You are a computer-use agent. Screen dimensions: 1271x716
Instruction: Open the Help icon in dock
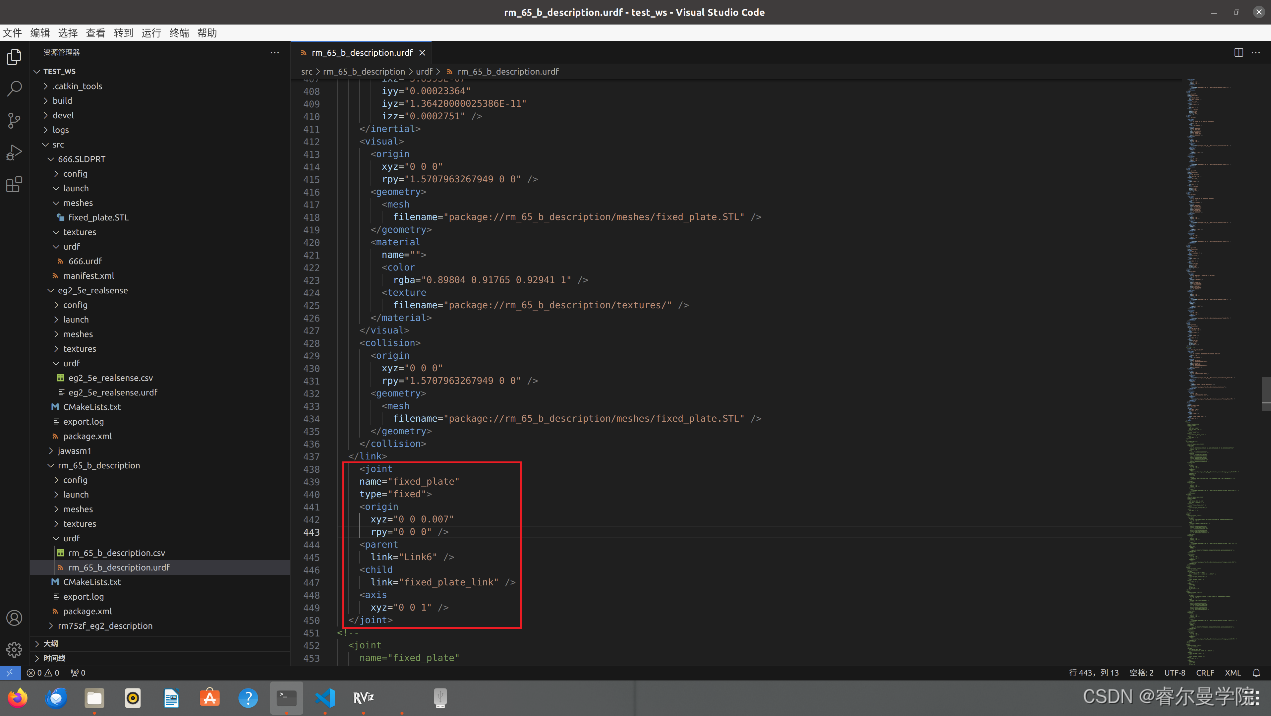[248, 698]
